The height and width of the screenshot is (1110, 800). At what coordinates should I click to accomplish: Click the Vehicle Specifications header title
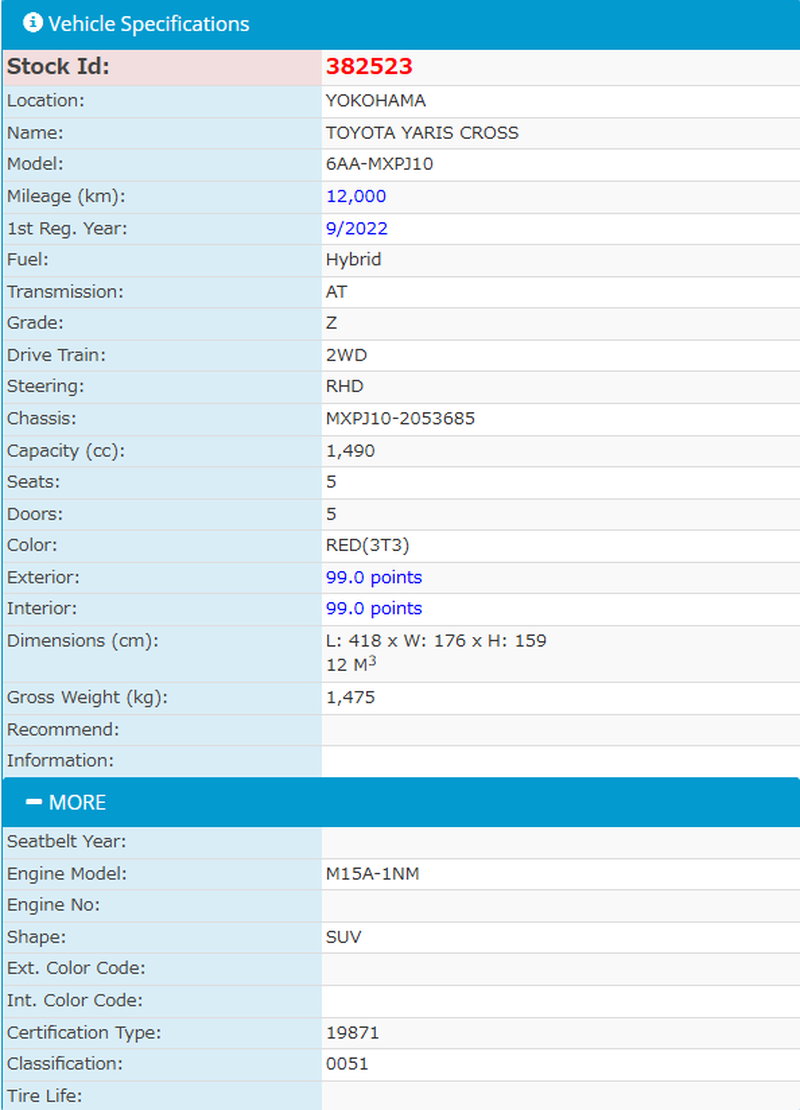(149, 24)
